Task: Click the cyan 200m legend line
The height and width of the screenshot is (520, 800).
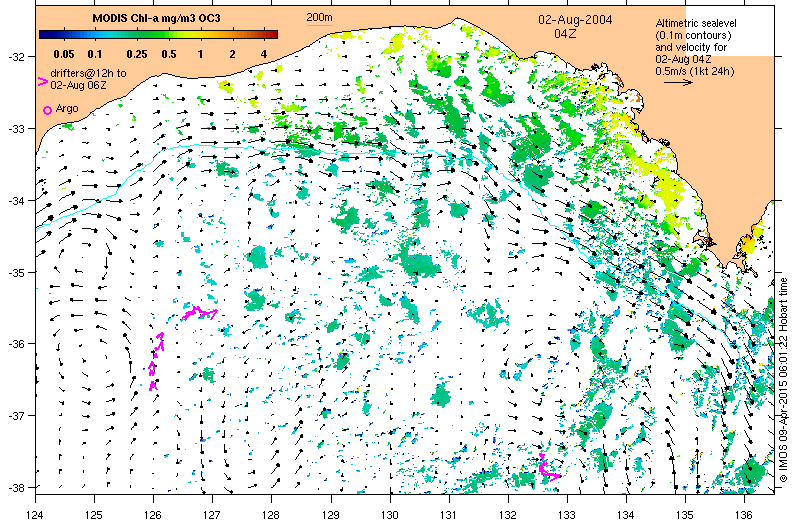Action: [x=319, y=24]
